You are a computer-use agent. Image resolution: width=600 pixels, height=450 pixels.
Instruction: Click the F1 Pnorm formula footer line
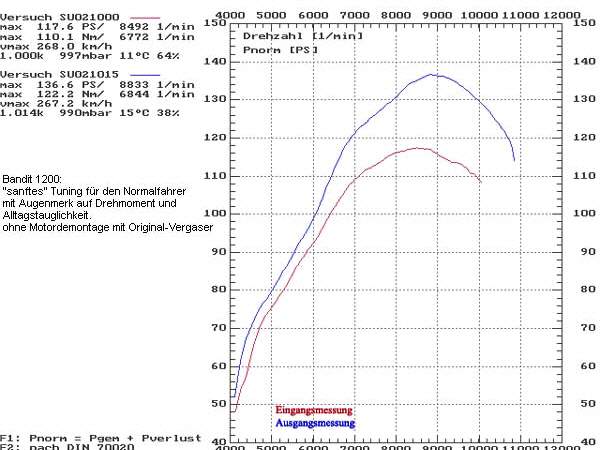click(x=100, y=437)
